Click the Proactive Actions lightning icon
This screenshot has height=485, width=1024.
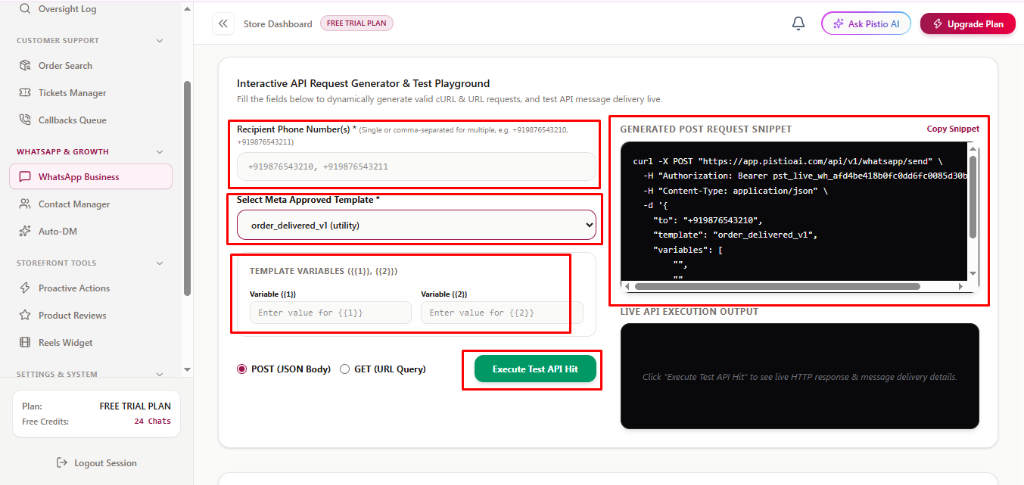click(25, 288)
